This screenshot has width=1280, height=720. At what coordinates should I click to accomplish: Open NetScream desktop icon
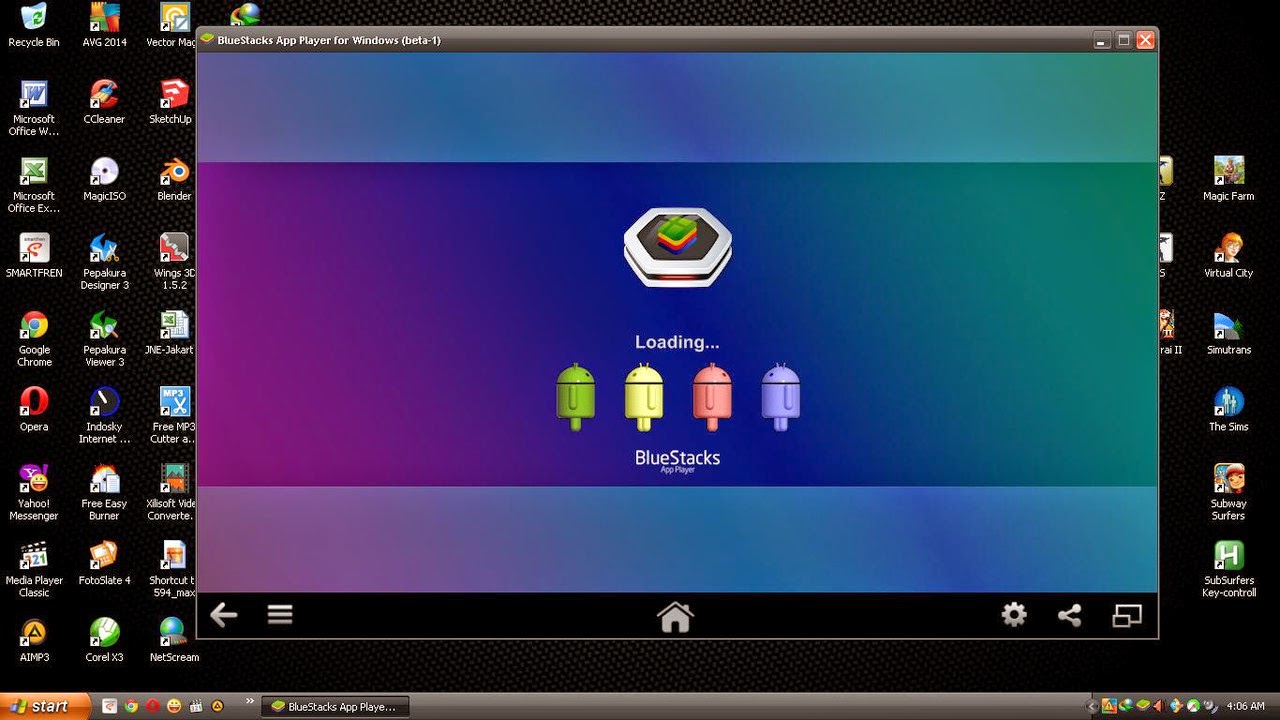174,641
